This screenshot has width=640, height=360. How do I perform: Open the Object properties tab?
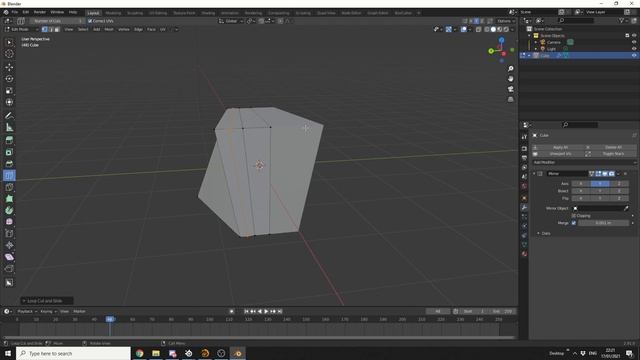click(524, 198)
